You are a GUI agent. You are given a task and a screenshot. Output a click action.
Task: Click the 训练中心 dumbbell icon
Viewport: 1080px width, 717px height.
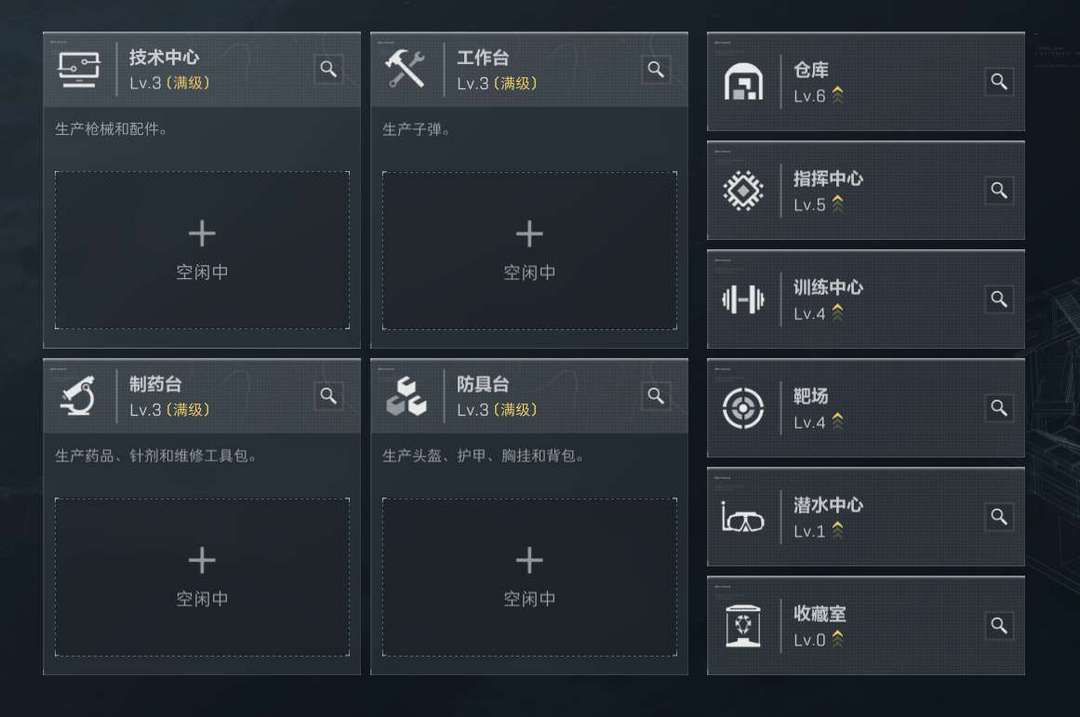coord(743,299)
